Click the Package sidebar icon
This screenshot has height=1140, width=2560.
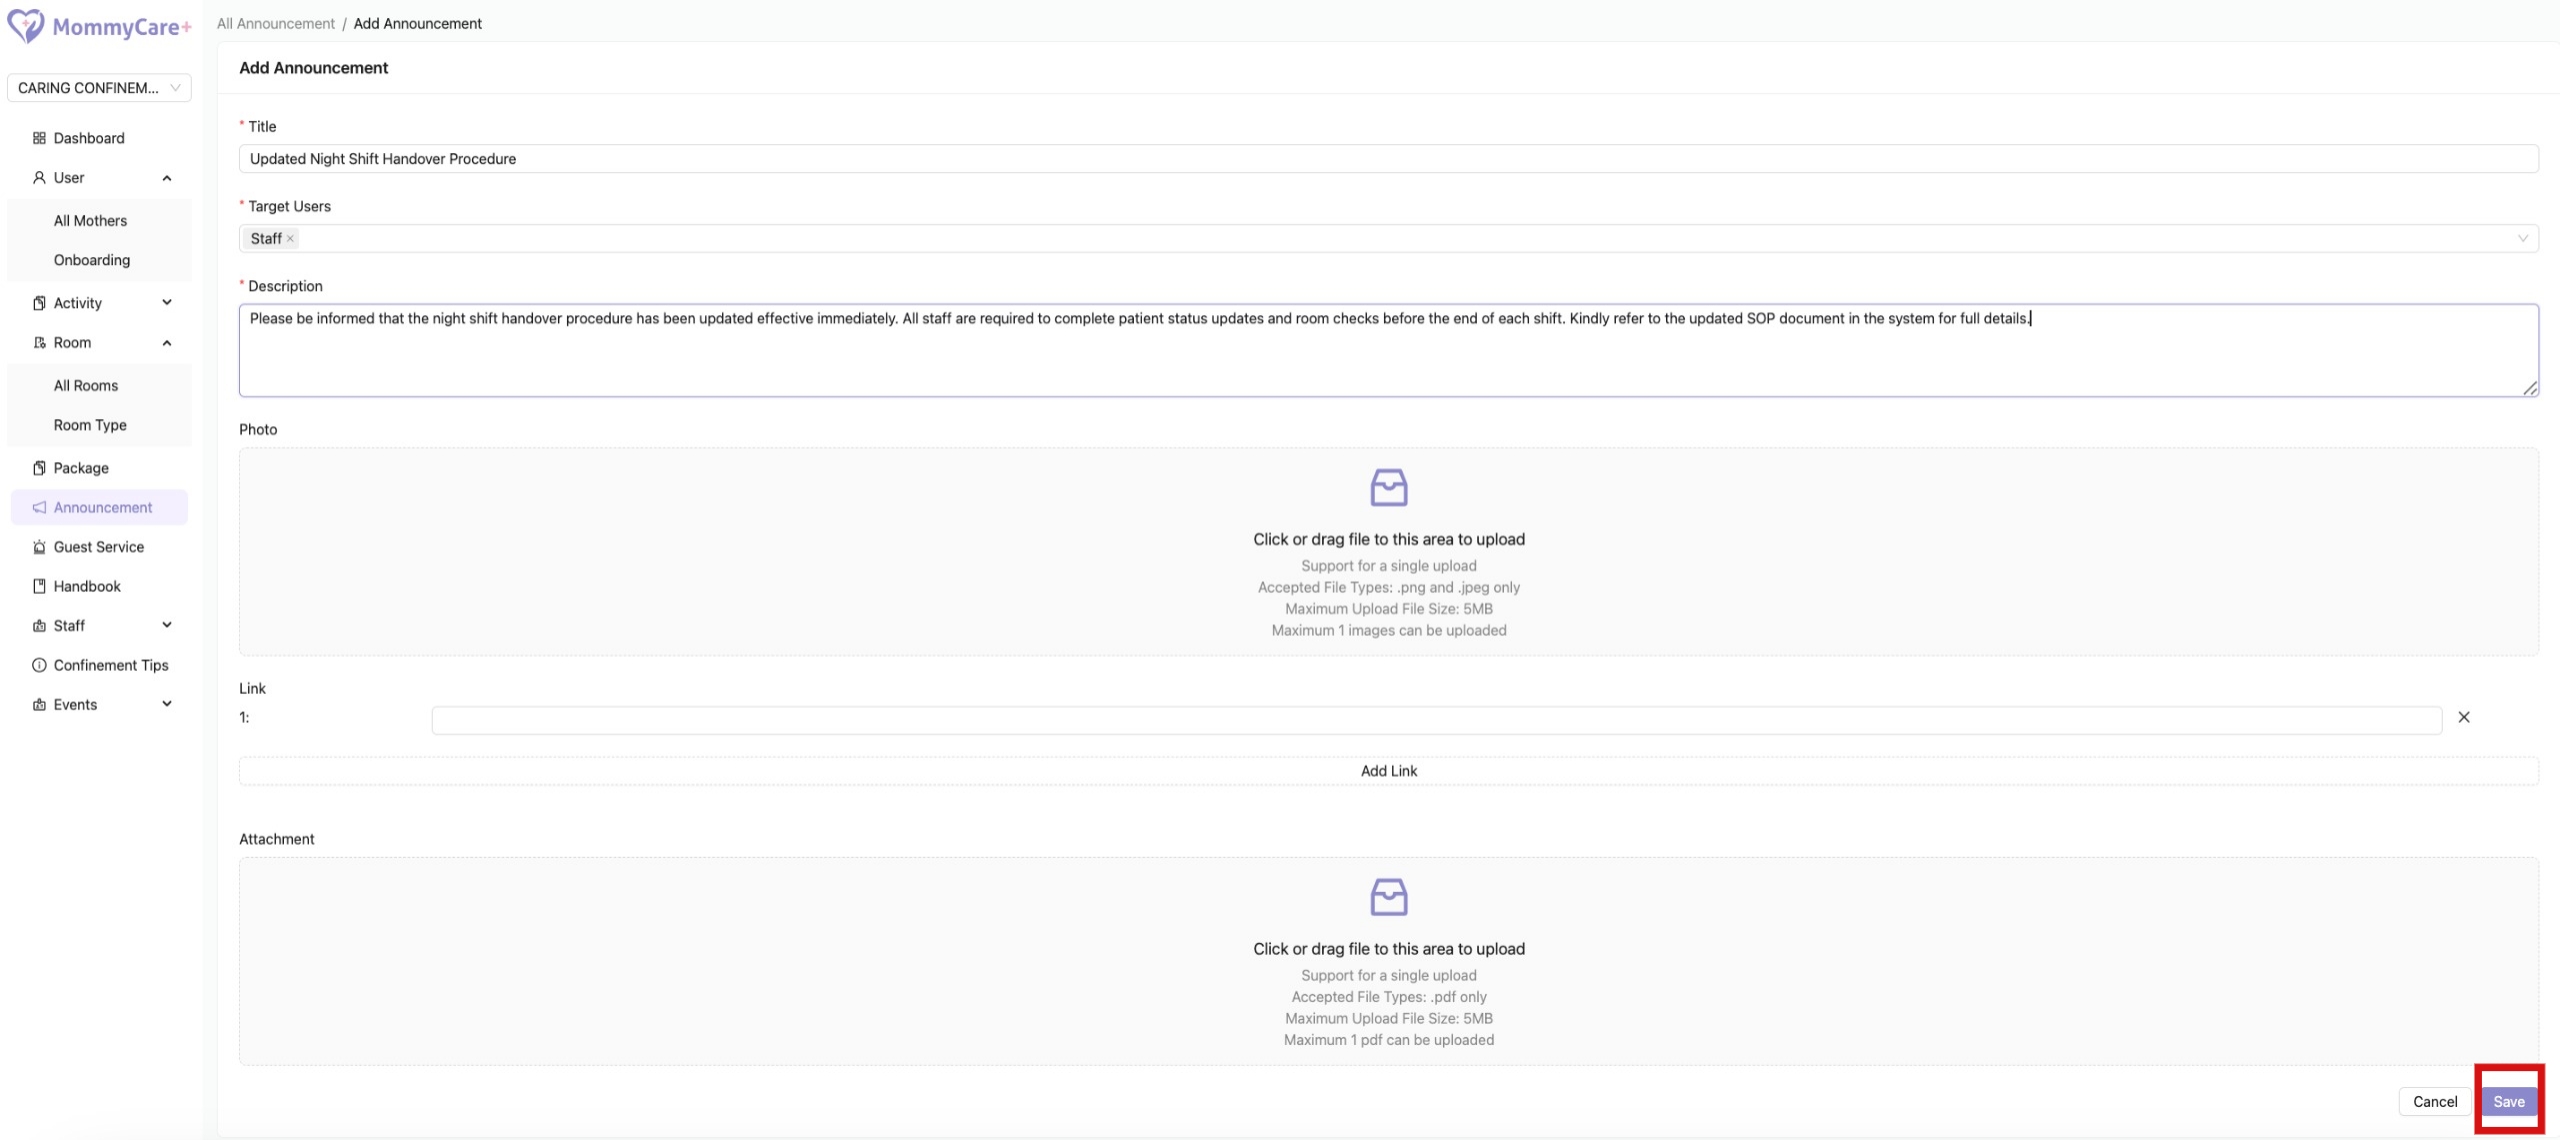point(39,468)
